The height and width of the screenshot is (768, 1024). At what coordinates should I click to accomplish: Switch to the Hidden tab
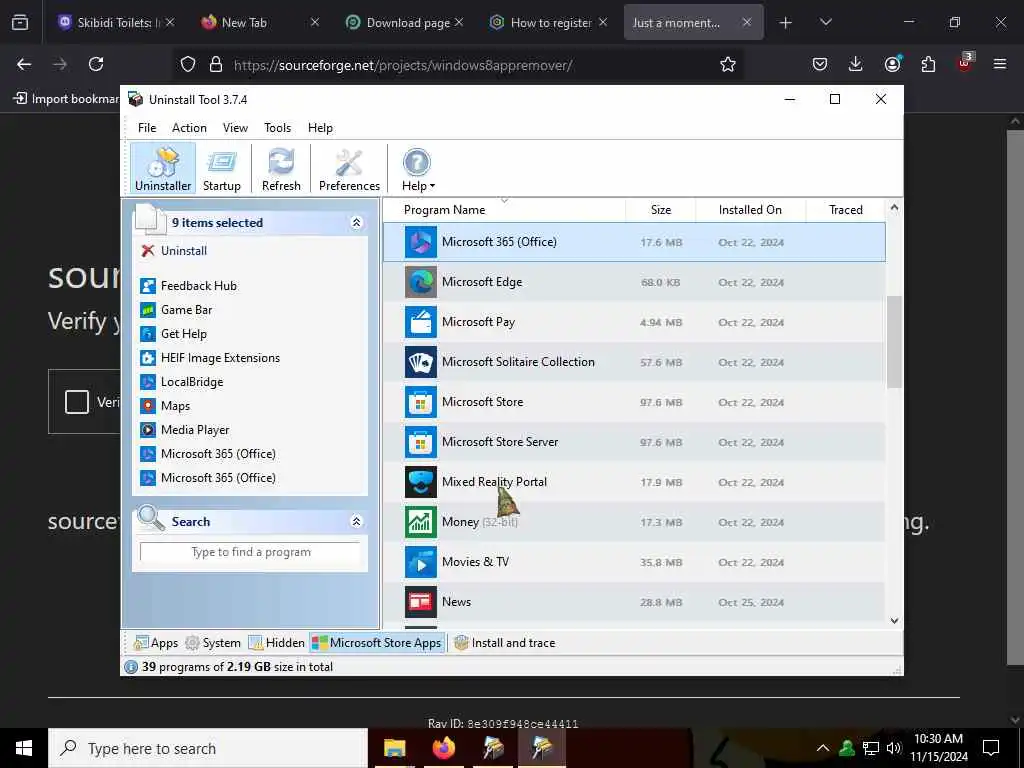click(276, 643)
